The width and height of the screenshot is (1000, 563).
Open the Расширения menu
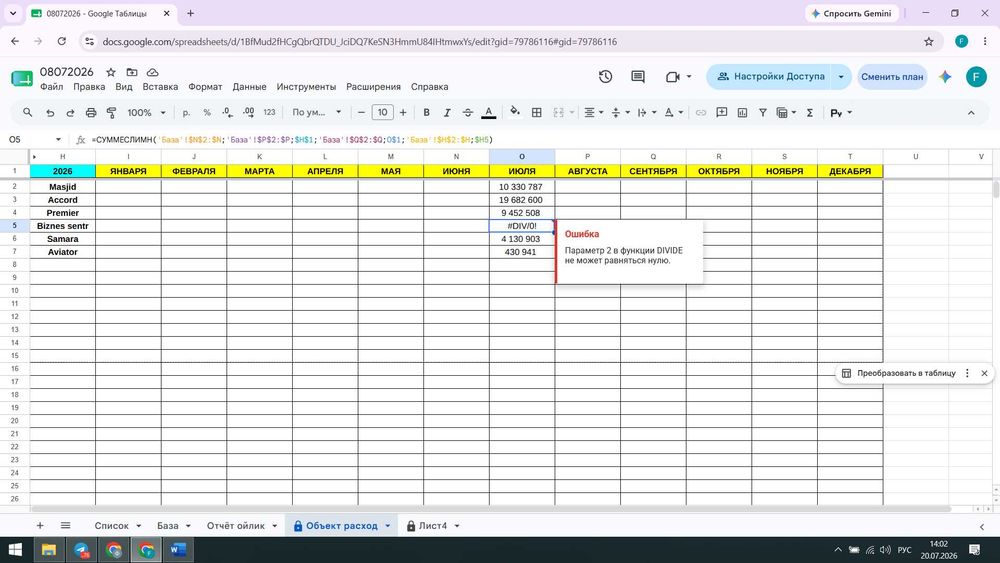tap(373, 87)
